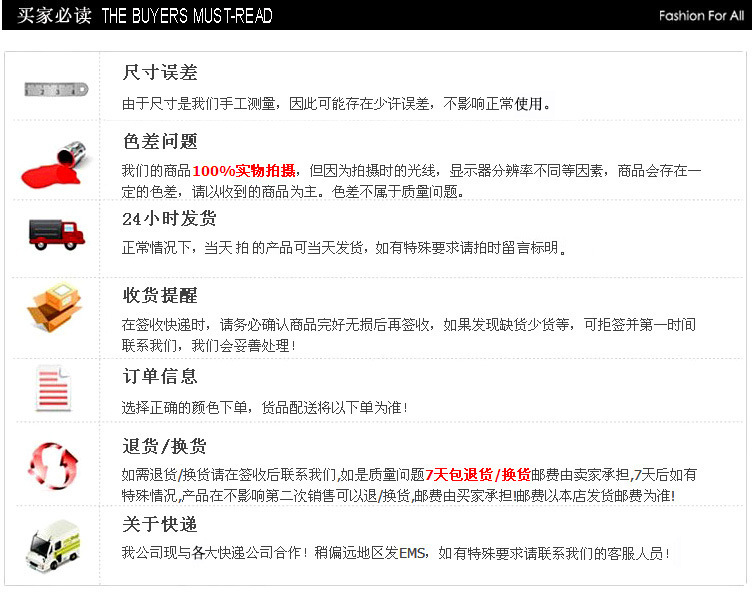Image resolution: width=752 pixels, height=594 pixels.
Task: Click the spilled red paint can icon
Action: [56, 163]
